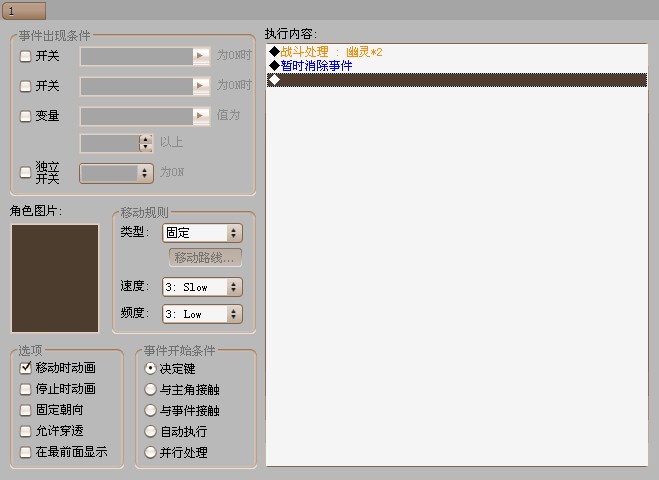
Task: Check the 固定朝向 option
Action: (x=26, y=410)
